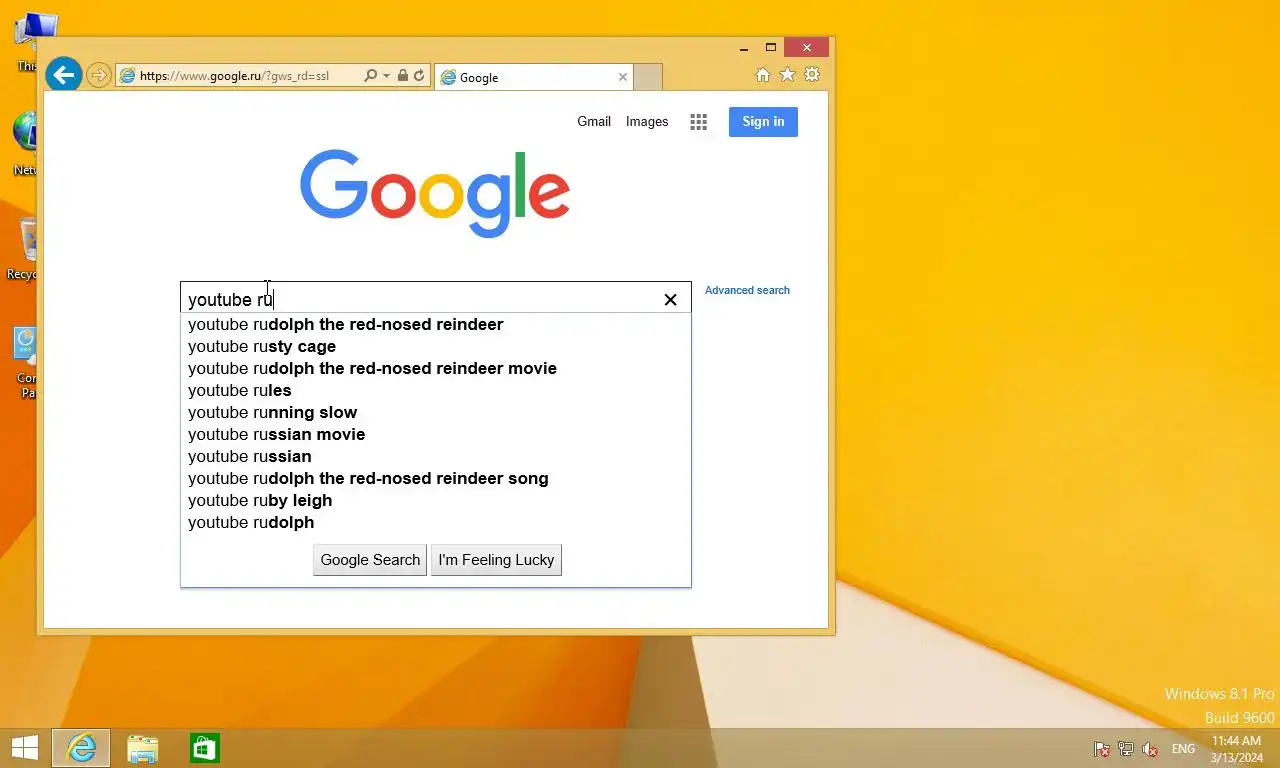
Task: Select suggestion 'youtube rusty cage'
Action: coord(435,346)
